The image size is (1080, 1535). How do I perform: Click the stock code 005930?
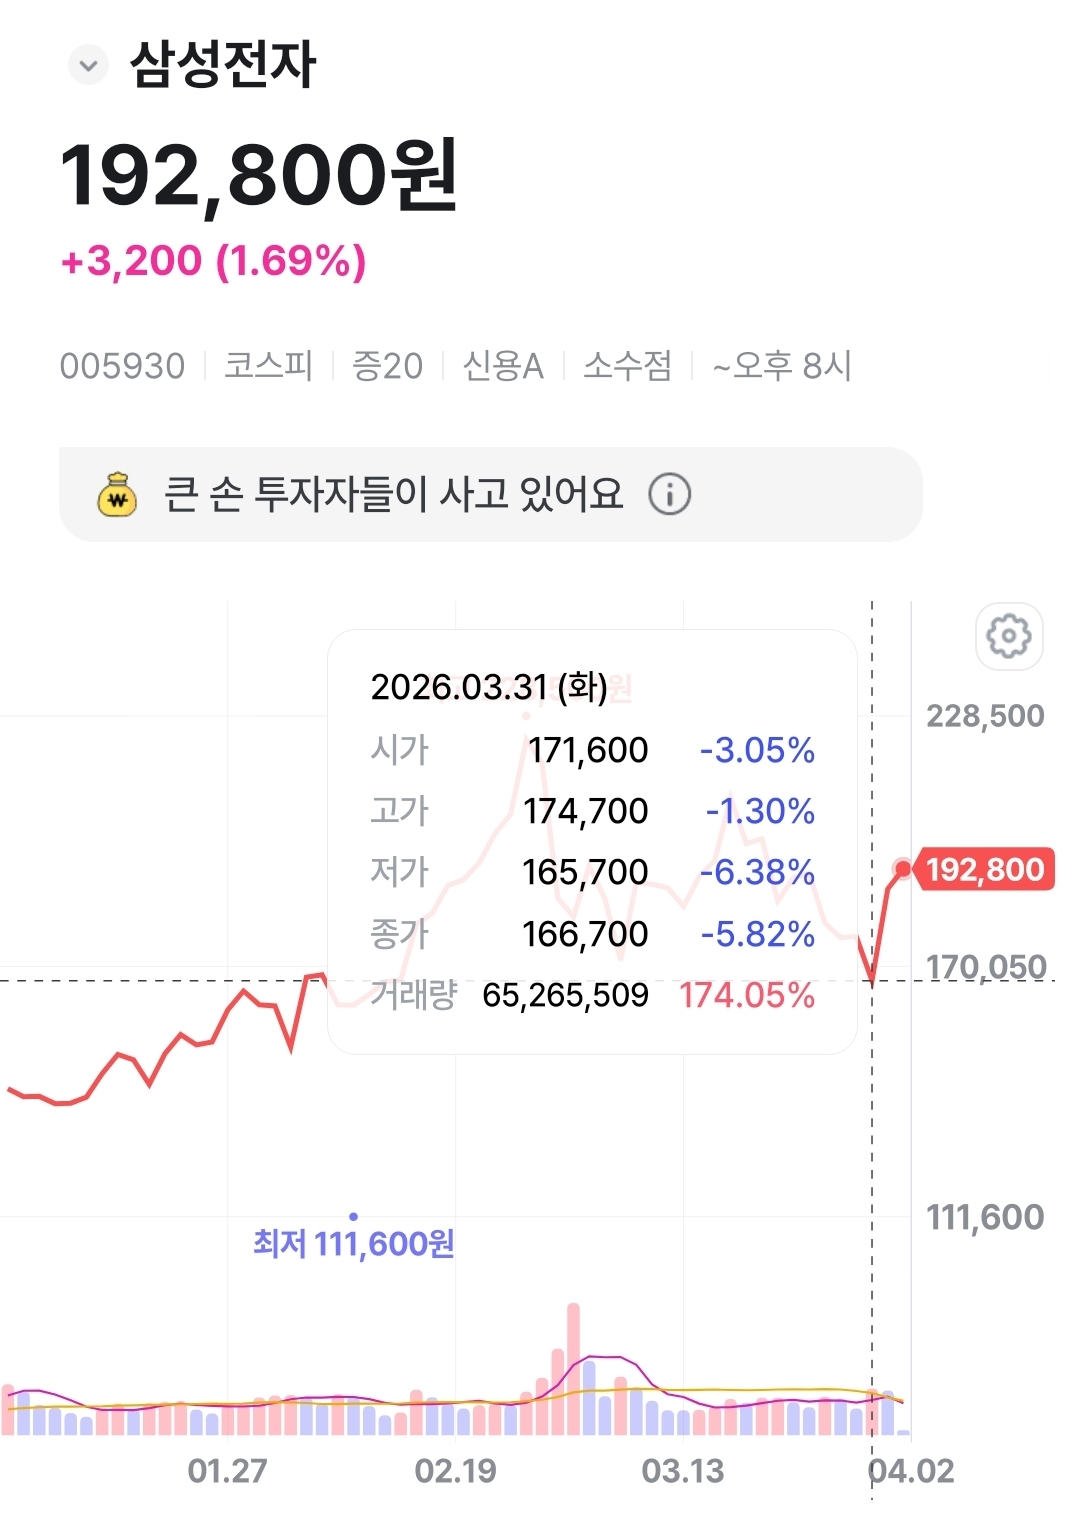[x=122, y=366]
